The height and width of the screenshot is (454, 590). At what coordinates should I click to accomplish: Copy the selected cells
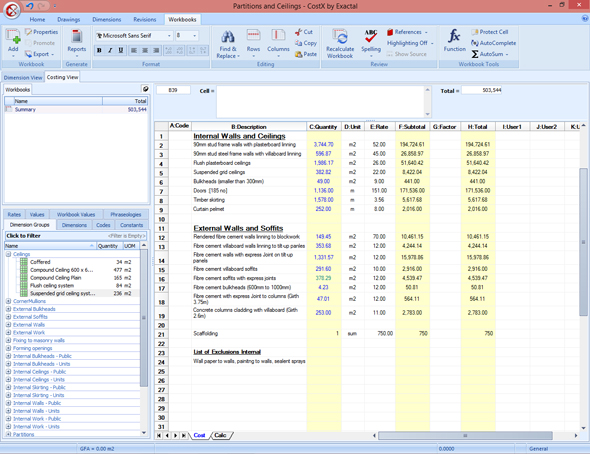pyautogui.click(x=306, y=43)
